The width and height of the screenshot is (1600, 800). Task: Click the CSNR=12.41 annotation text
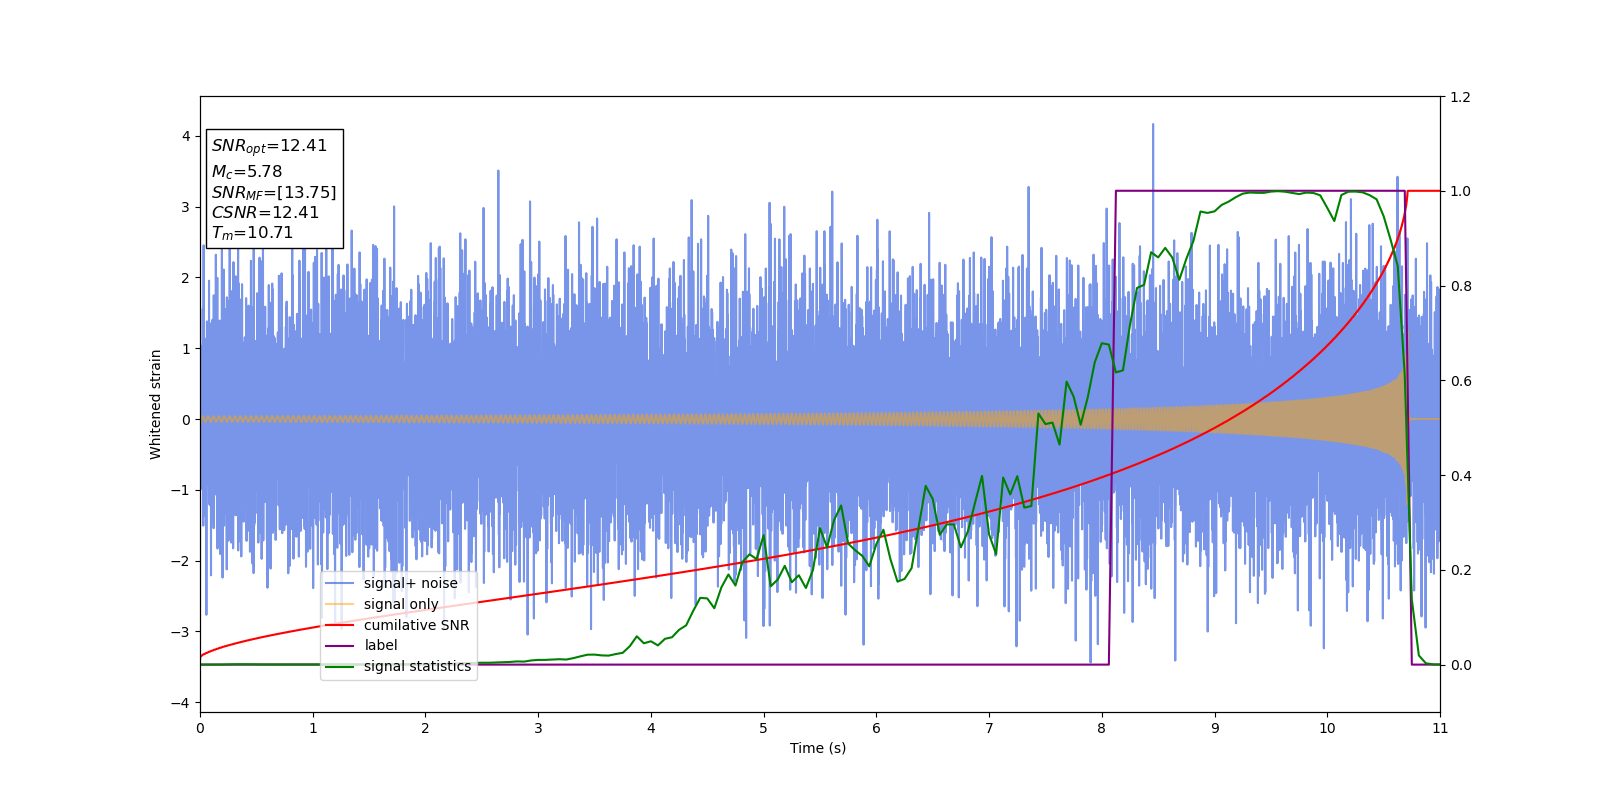[x=265, y=213]
